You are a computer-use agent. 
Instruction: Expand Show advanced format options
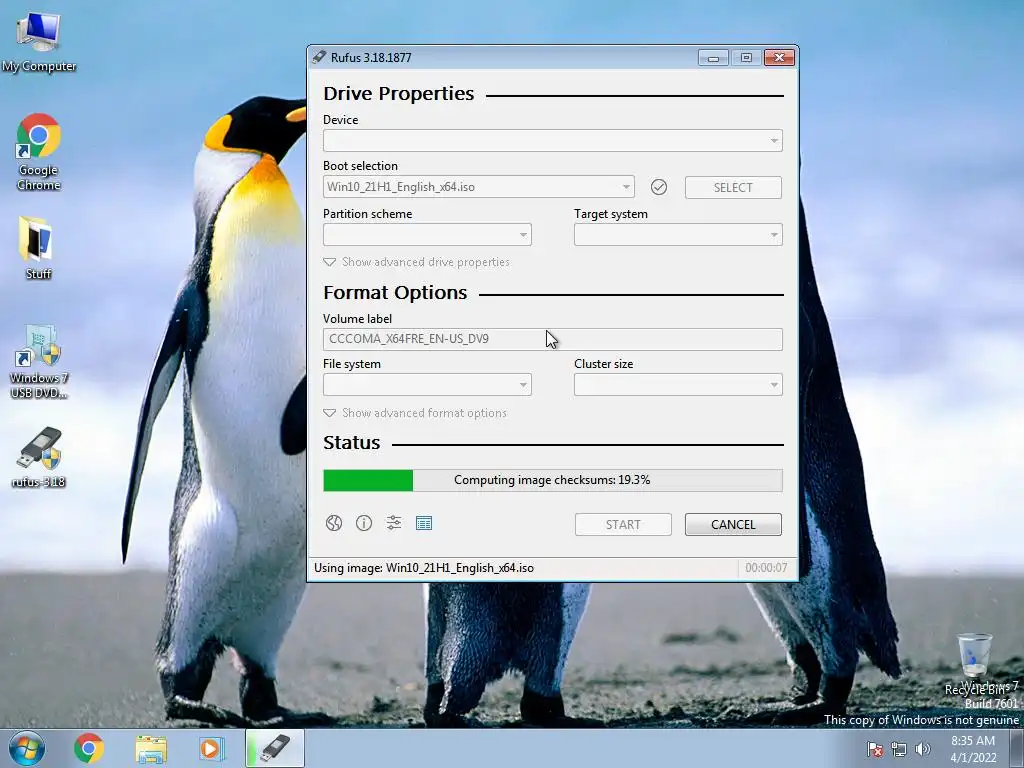[x=415, y=413]
